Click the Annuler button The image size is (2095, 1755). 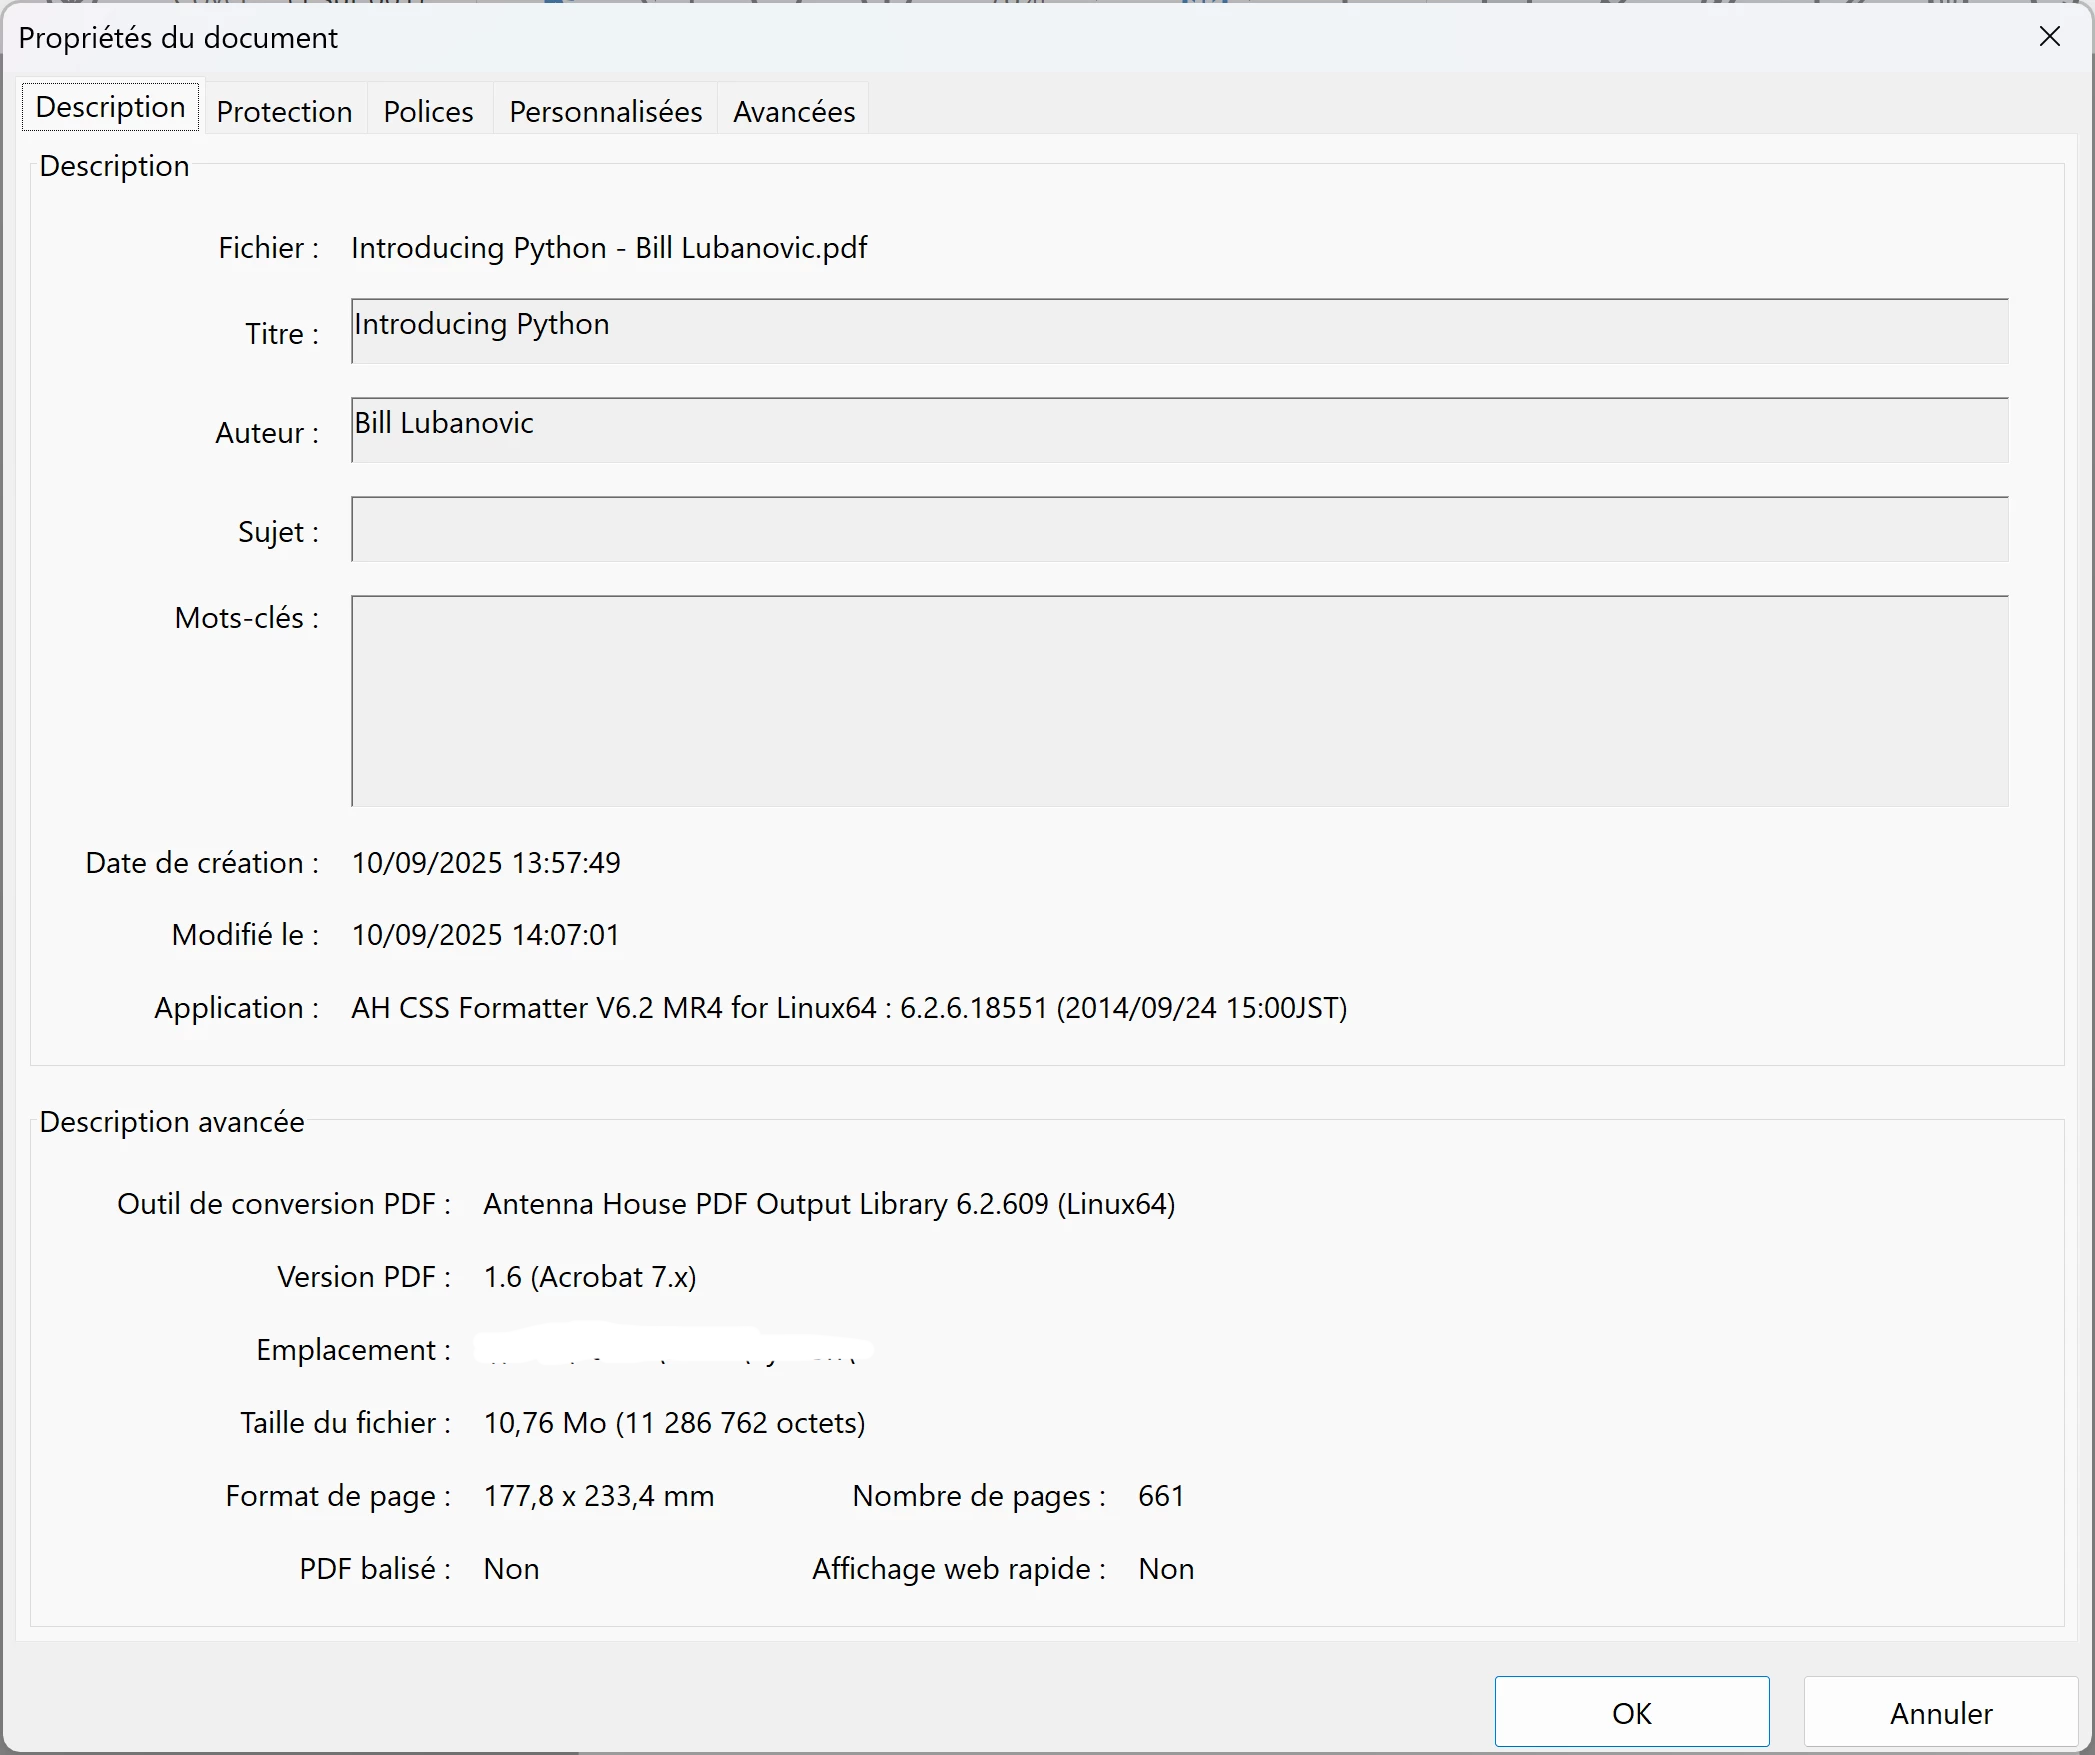click(1940, 1713)
